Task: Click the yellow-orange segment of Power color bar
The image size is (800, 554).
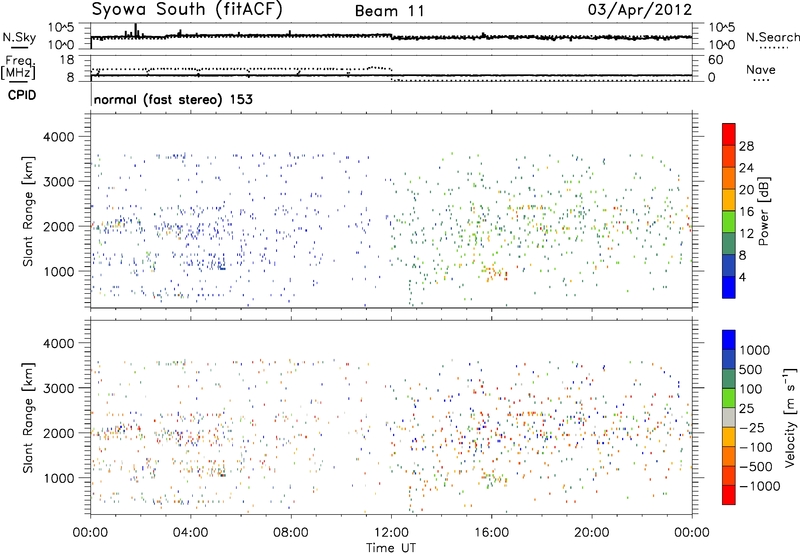Action: (729, 199)
